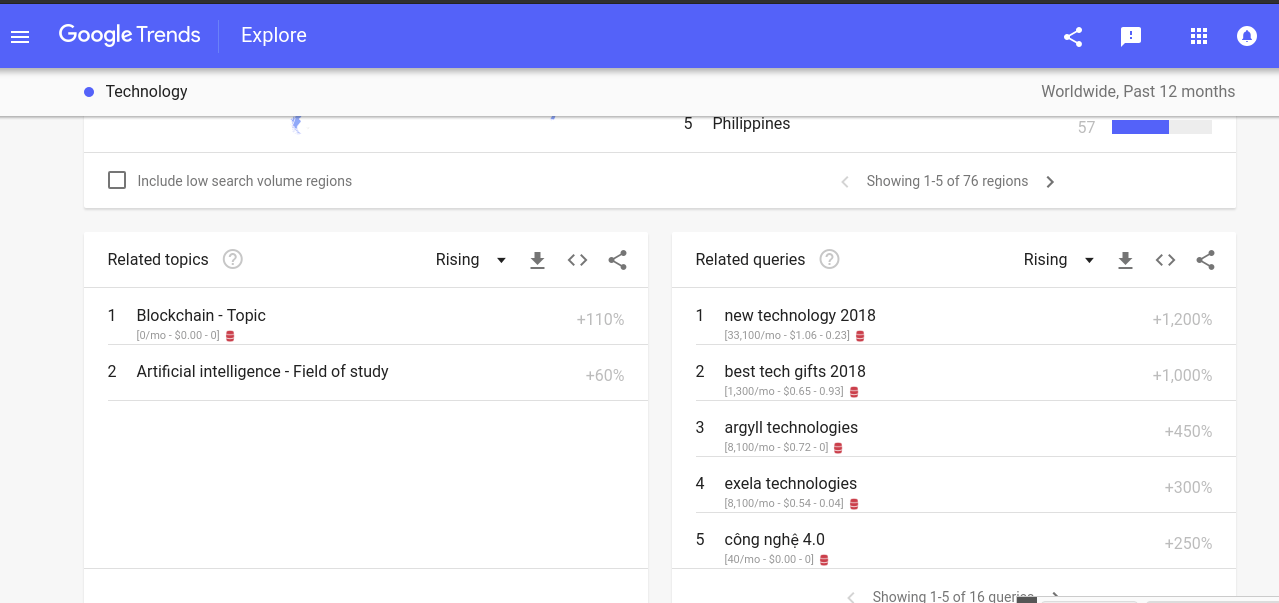
Task: Click +1,200% value for new technology 2018
Action: pos(1182,320)
